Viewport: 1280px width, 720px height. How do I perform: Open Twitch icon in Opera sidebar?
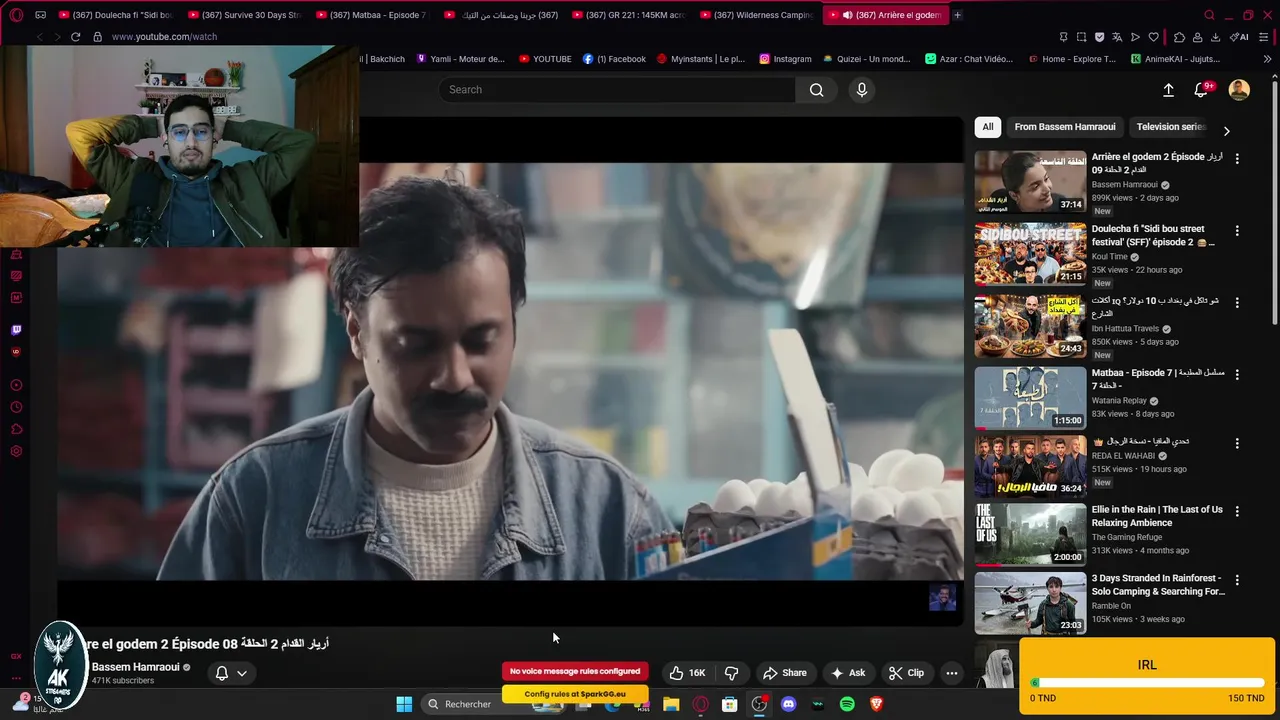tap(16, 330)
